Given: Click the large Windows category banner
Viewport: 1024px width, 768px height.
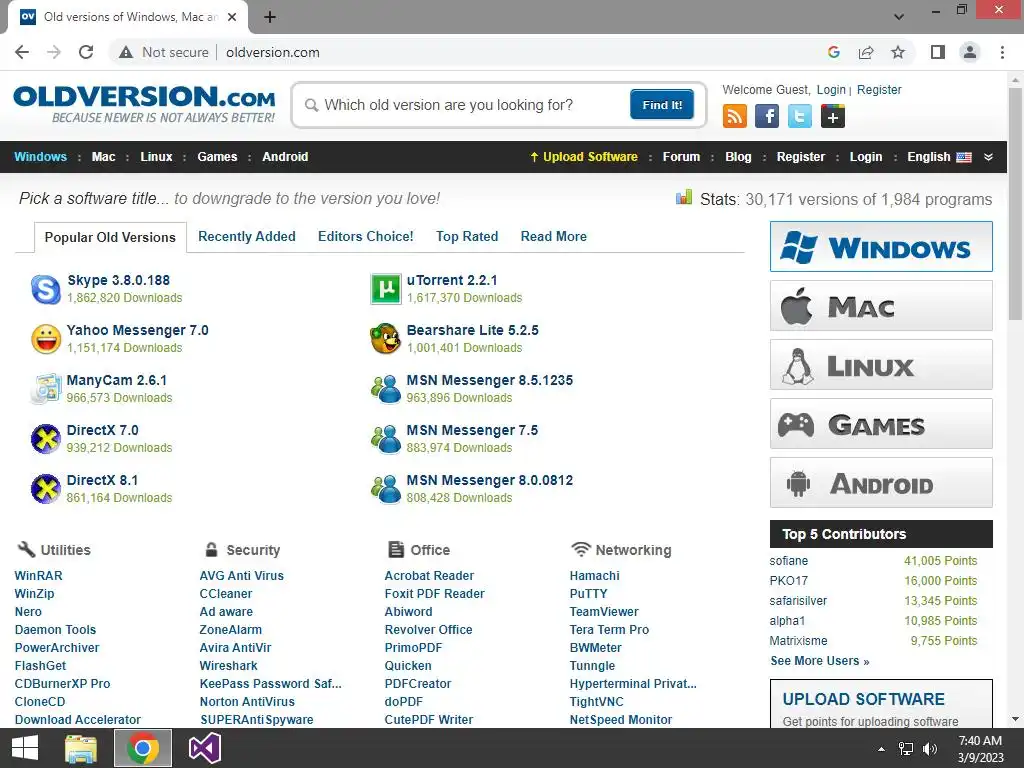Looking at the screenshot, I should point(881,247).
